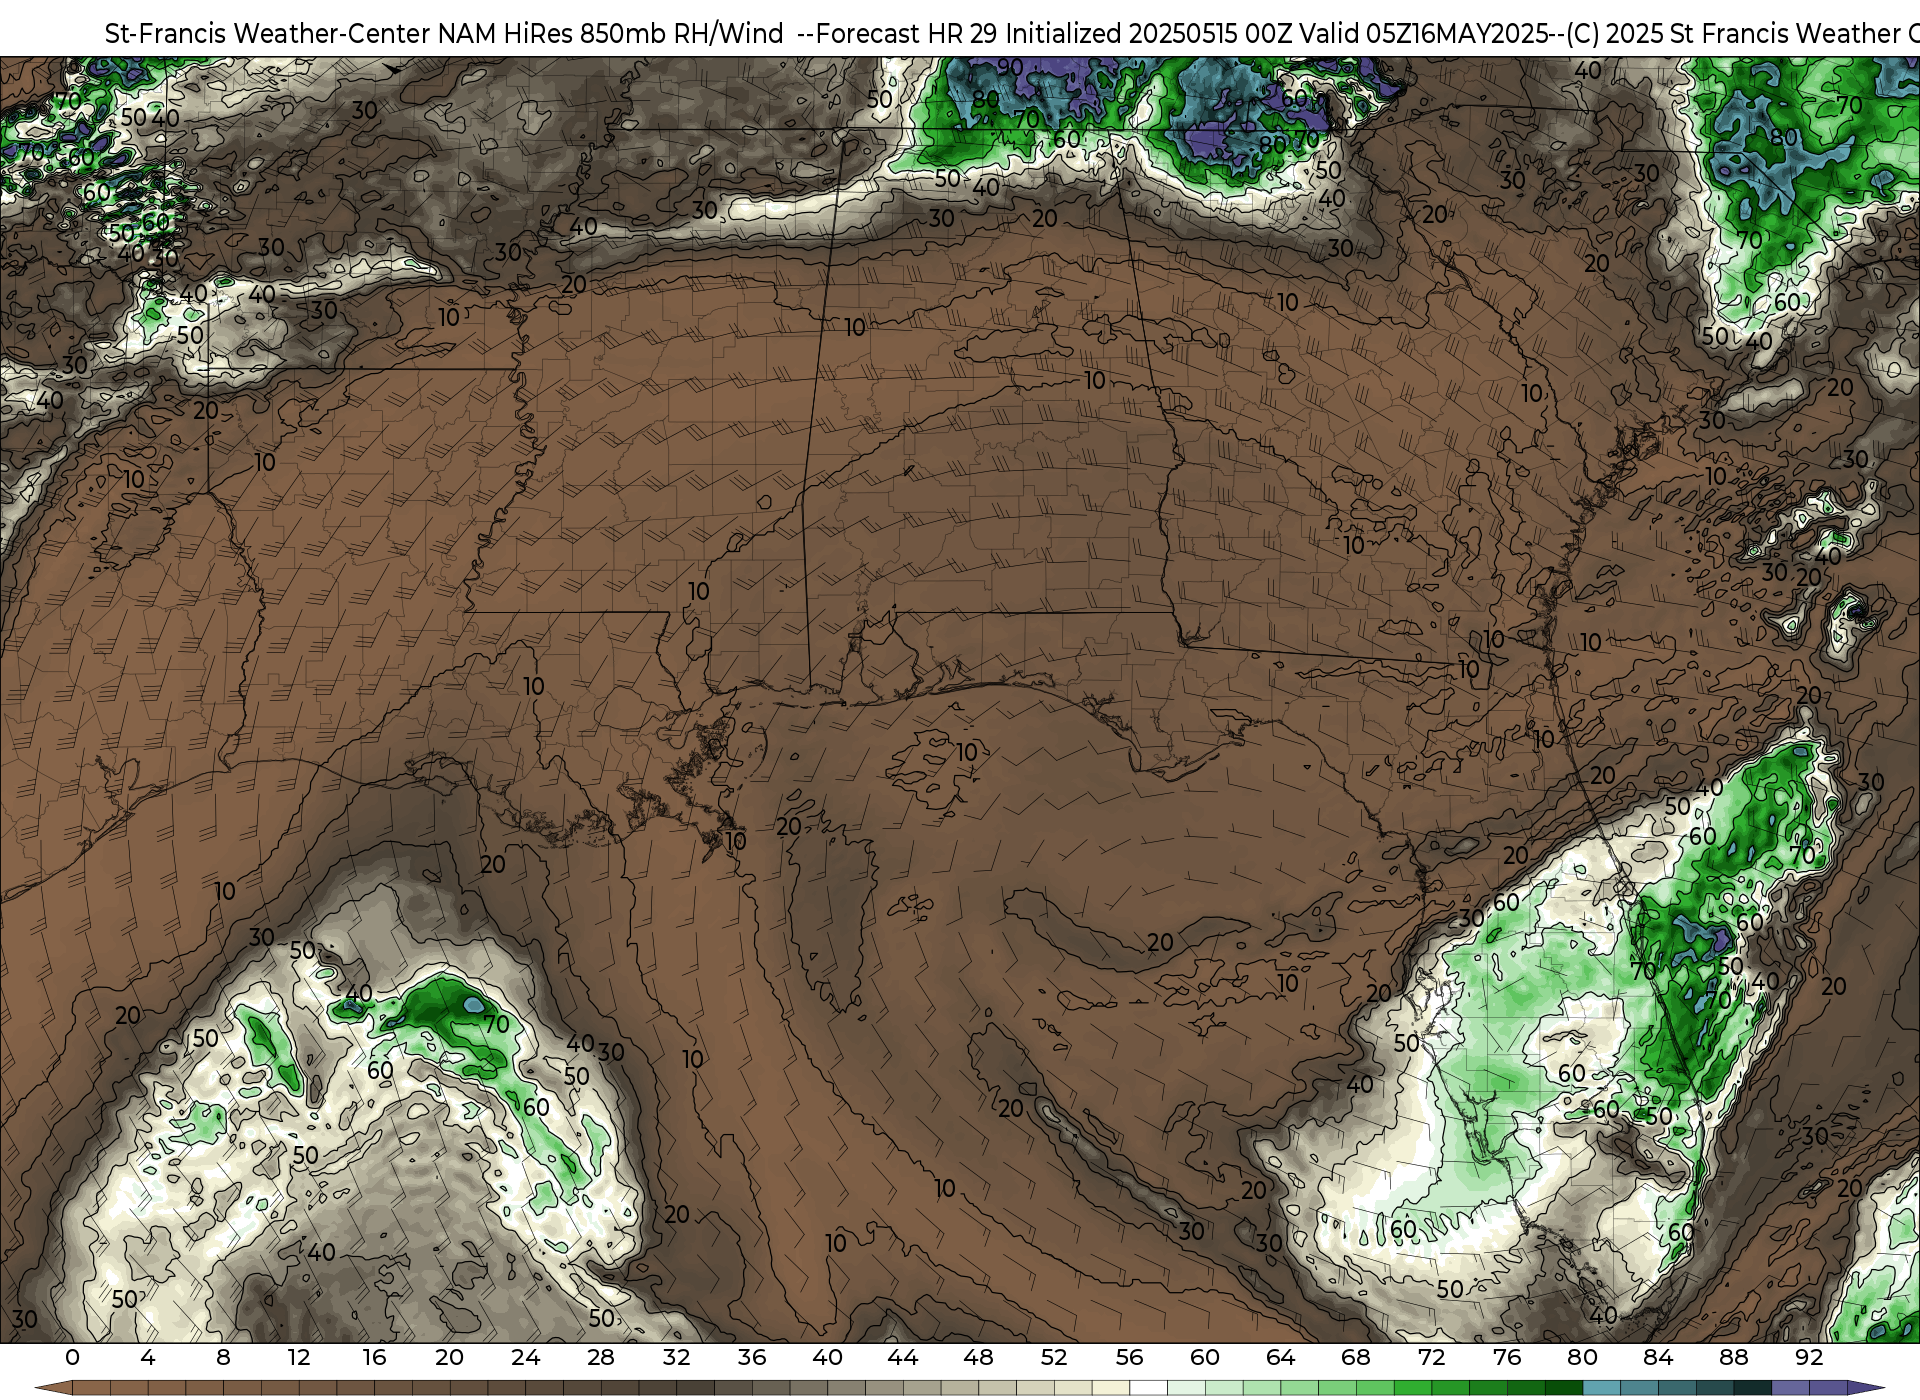Screen dimensions: 1920x1400
Task: Click the '(C) 2025 St Francis Weather' copyright text
Action: (1735, 34)
